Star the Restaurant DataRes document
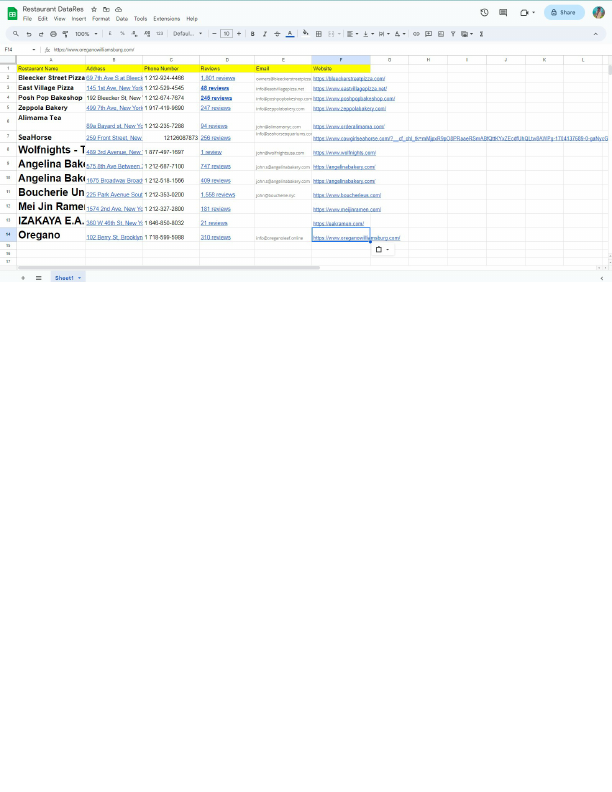The height and width of the screenshot is (792, 612). (x=94, y=10)
